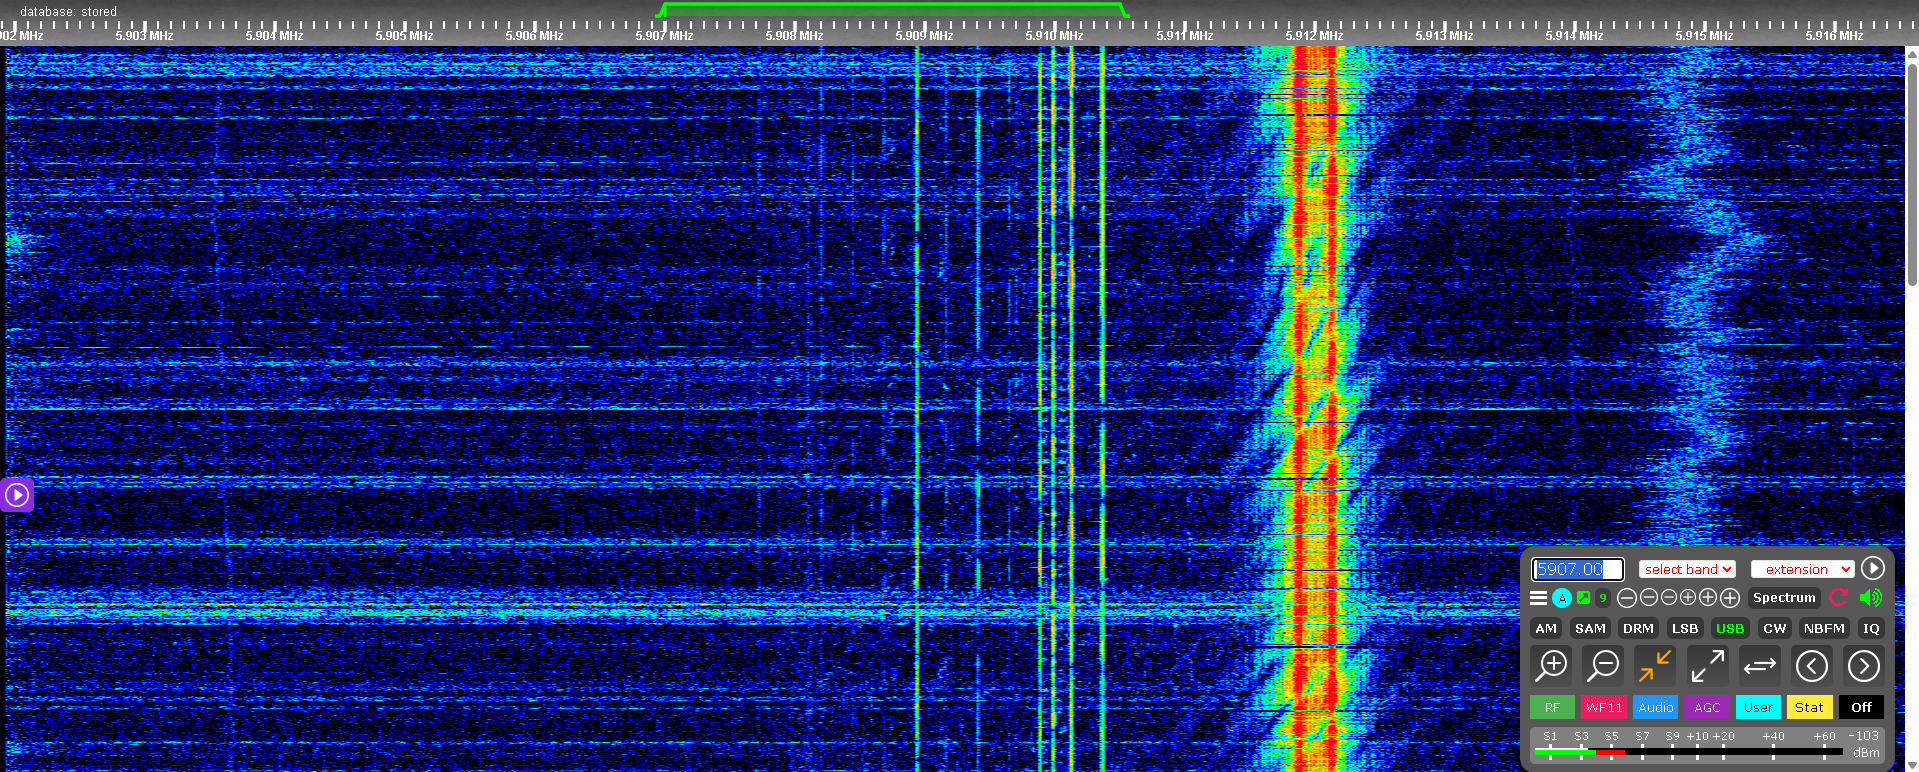Click the green number 9 indicator
The height and width of the screenshot is (772, 1919).
[x=1603, y=598]
